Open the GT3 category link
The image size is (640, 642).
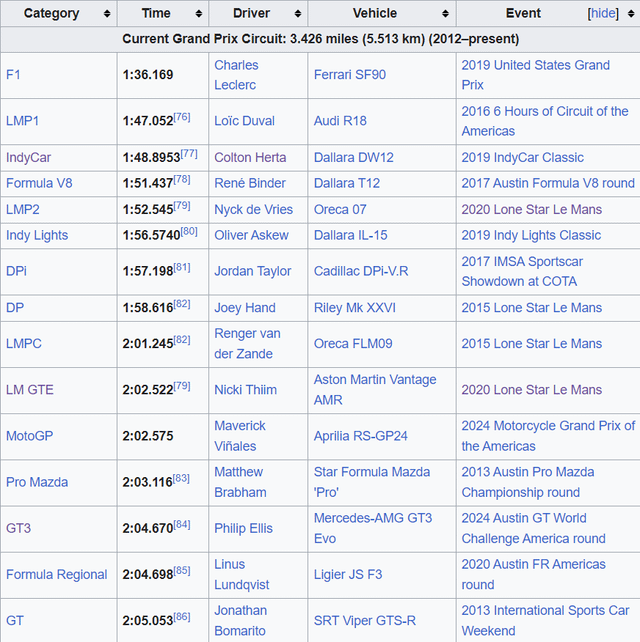(x=18, y=529)
